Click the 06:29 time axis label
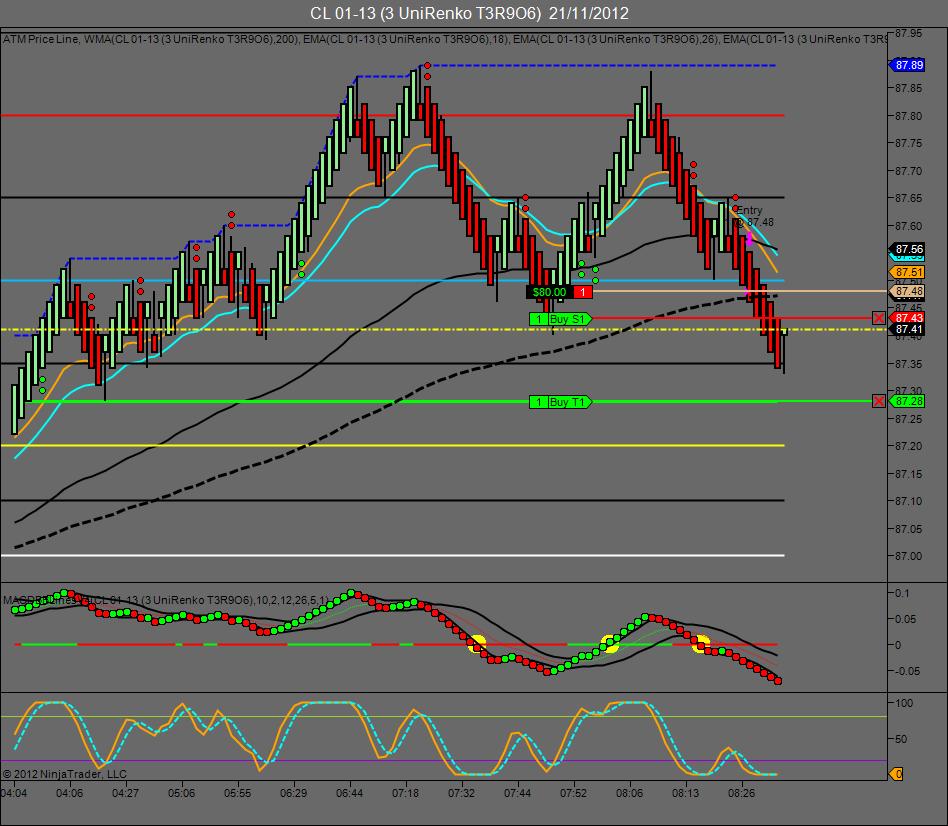 [x=293, y=792]
